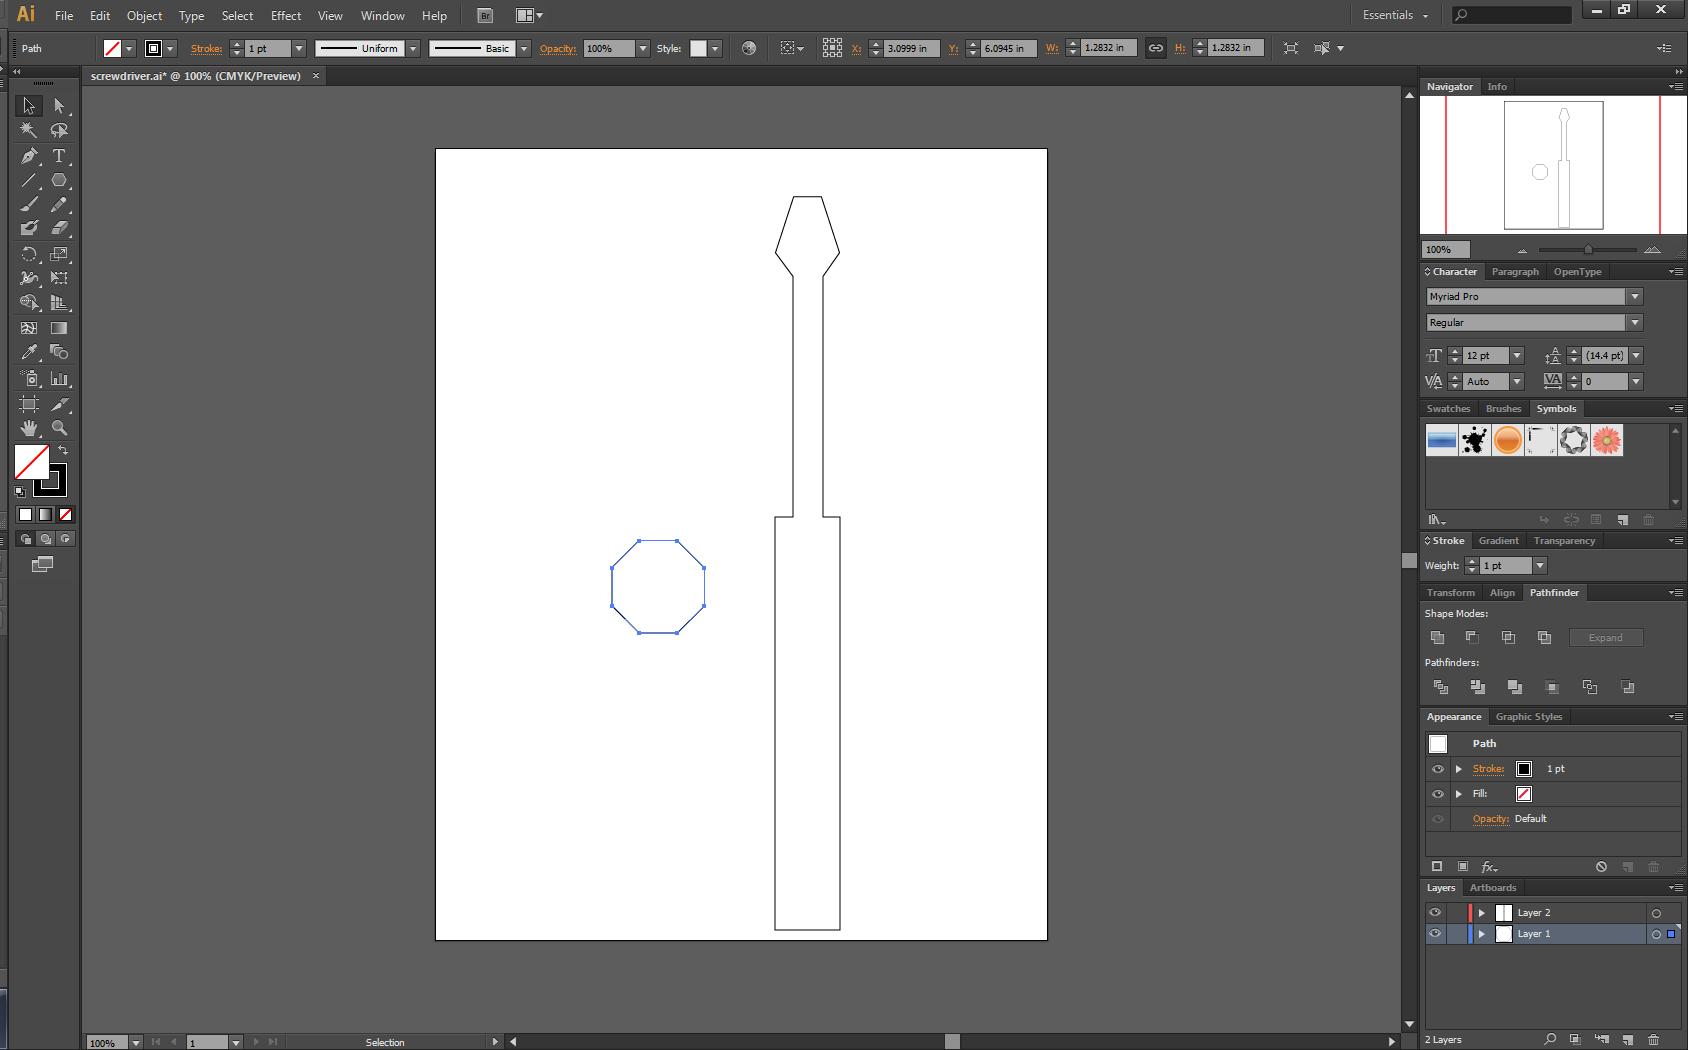Screen dimensions: 1688x1050
Task: Open the Myriad Pro font family dropdown
Action: pyautogui.click(x=1635, y=297)
